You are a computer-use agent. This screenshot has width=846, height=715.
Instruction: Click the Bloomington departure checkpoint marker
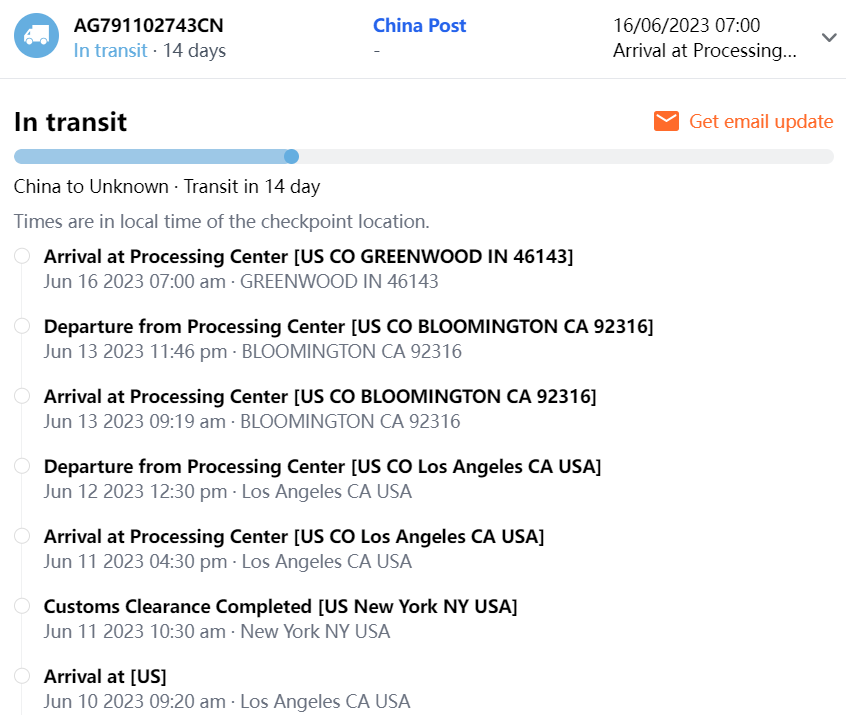(x=22, y=327)
